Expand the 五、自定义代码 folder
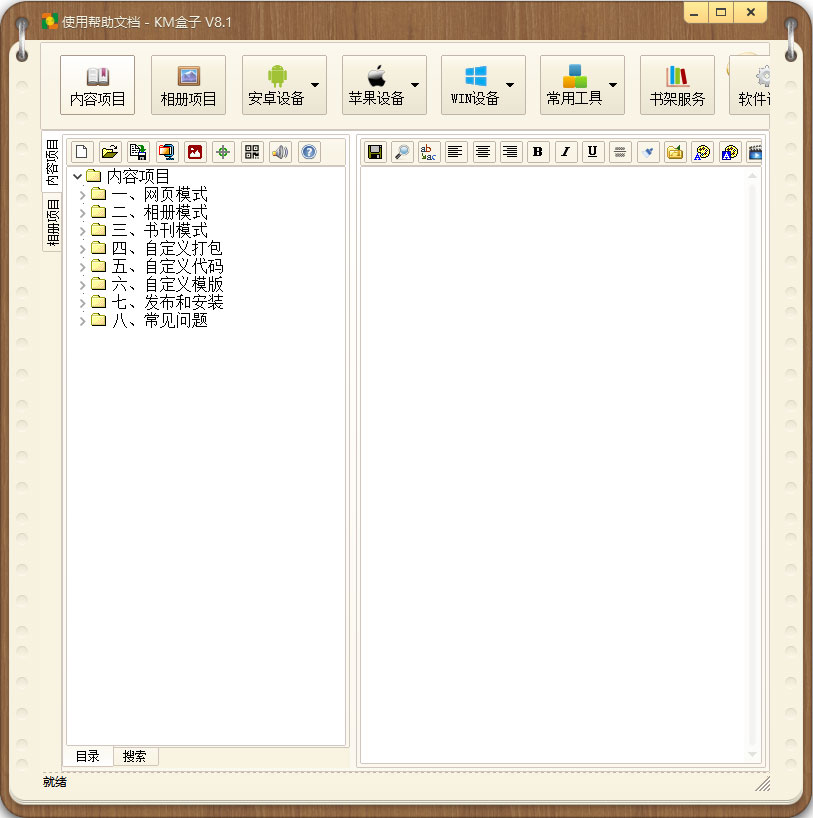Screen dimensions: 813x818 (82, 267)
